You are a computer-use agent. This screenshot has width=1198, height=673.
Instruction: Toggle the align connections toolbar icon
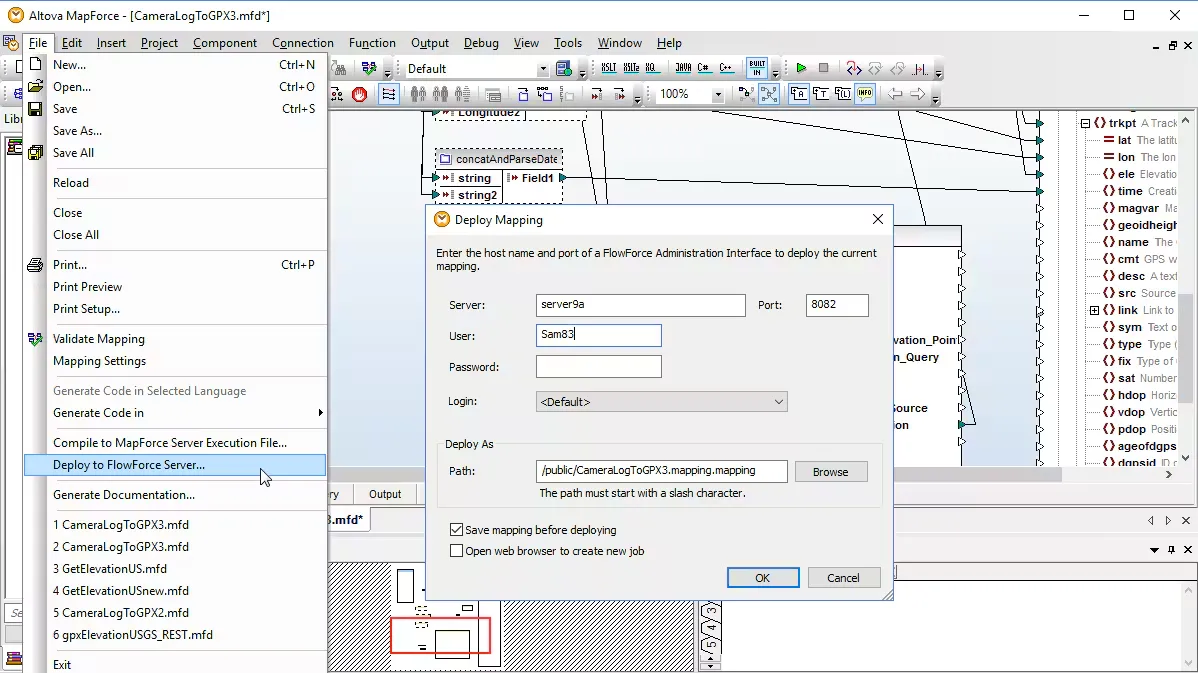coord(389,94)
